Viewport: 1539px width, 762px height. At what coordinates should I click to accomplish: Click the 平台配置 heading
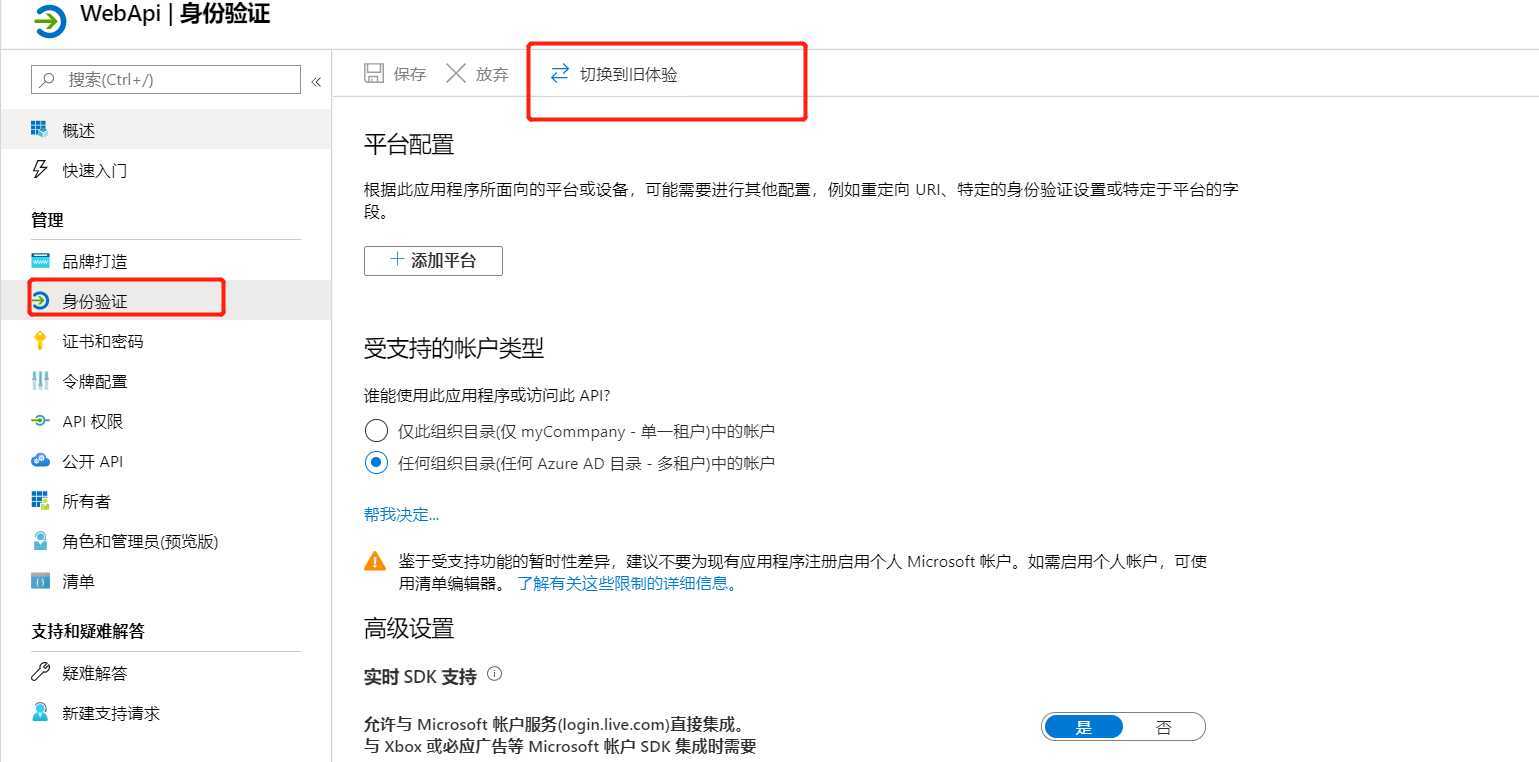coord(409,144)
